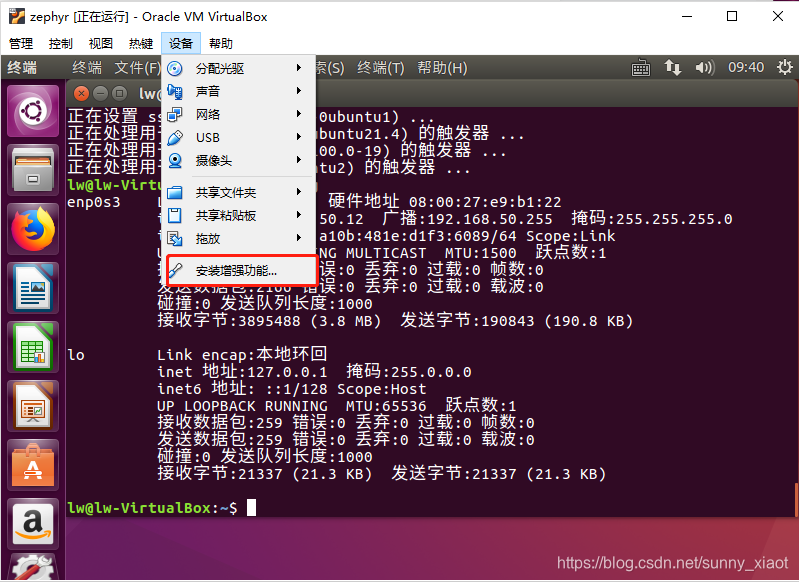Launch LibreOffice Calc from dock
799x582 pixels.
[x=33, y=347]
